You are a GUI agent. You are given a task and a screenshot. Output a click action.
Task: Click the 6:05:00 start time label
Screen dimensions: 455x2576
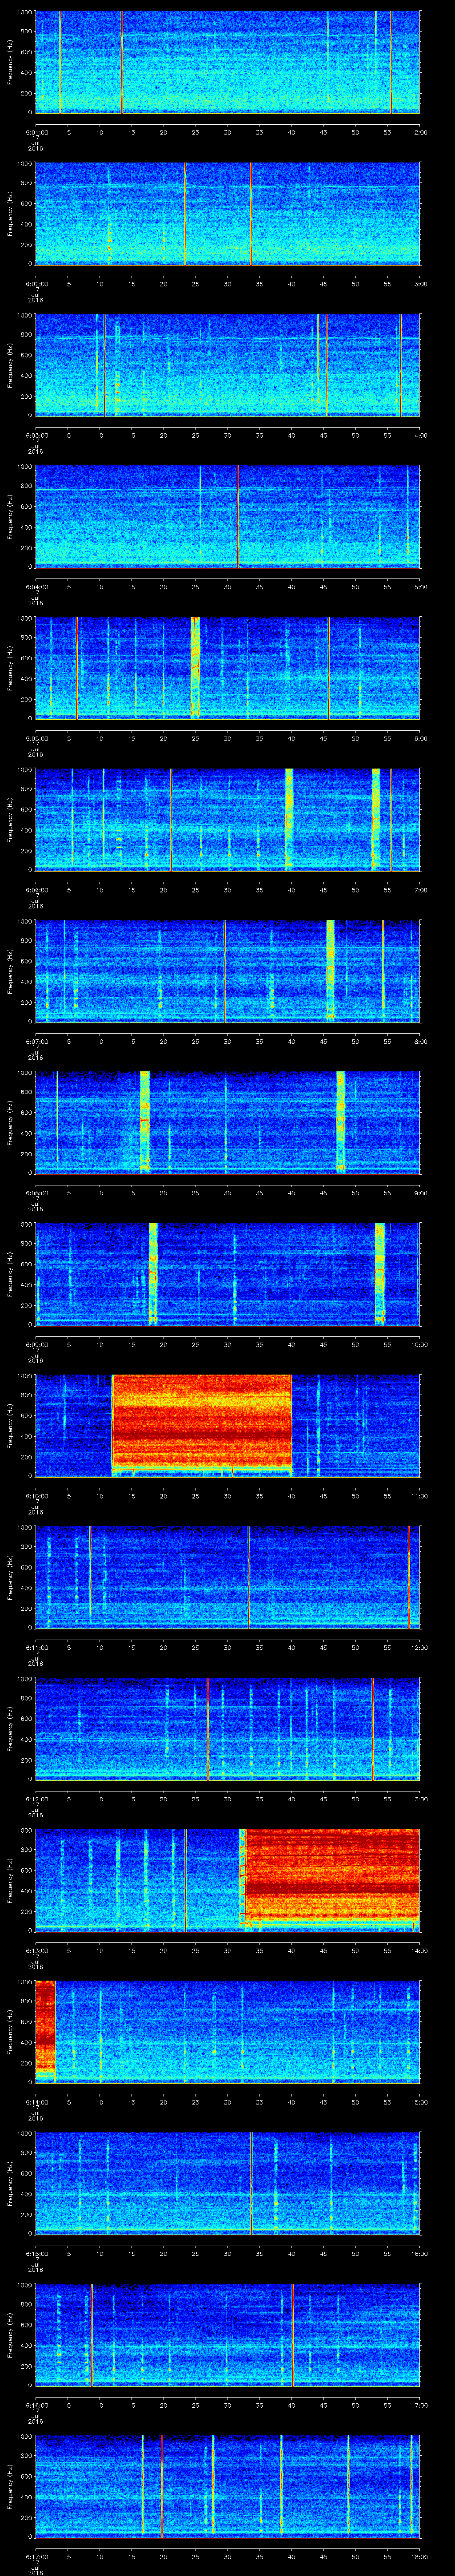point(36,738)
